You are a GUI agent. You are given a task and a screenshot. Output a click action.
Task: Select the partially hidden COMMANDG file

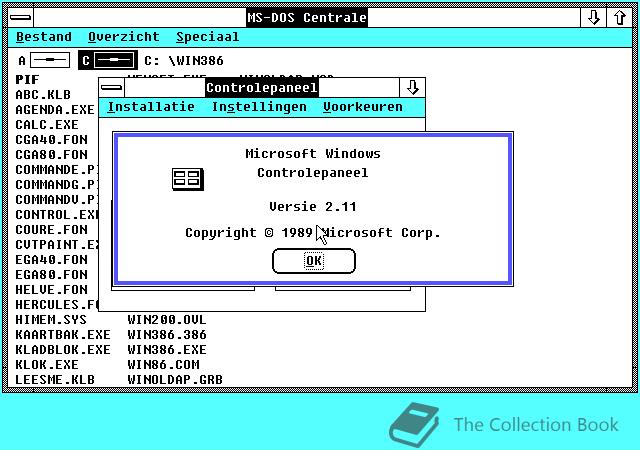(56, 185)
